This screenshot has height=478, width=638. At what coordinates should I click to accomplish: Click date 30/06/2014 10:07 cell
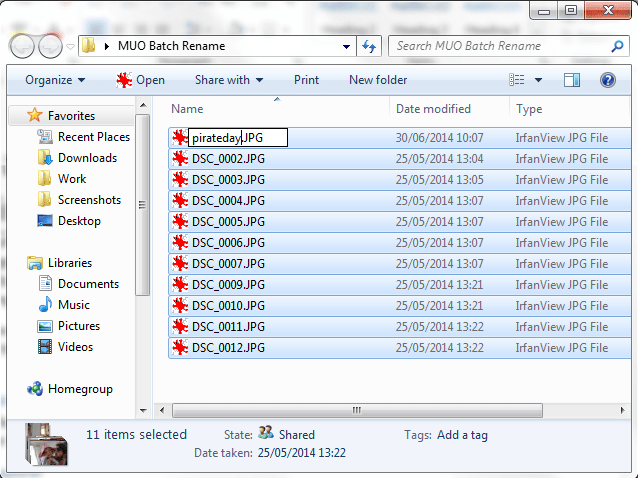point(439,138)
